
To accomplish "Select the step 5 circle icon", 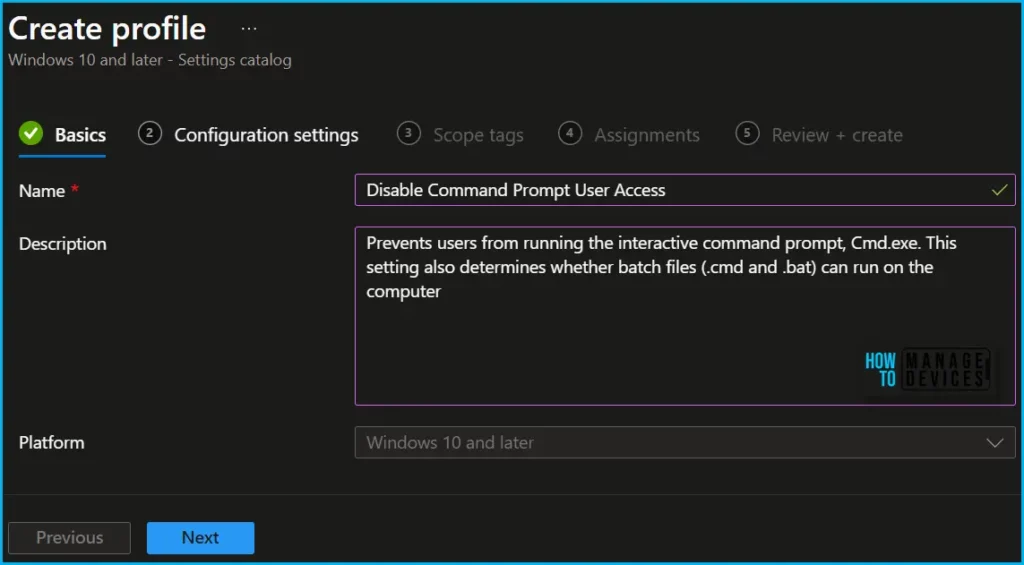I will click(746, 134).
